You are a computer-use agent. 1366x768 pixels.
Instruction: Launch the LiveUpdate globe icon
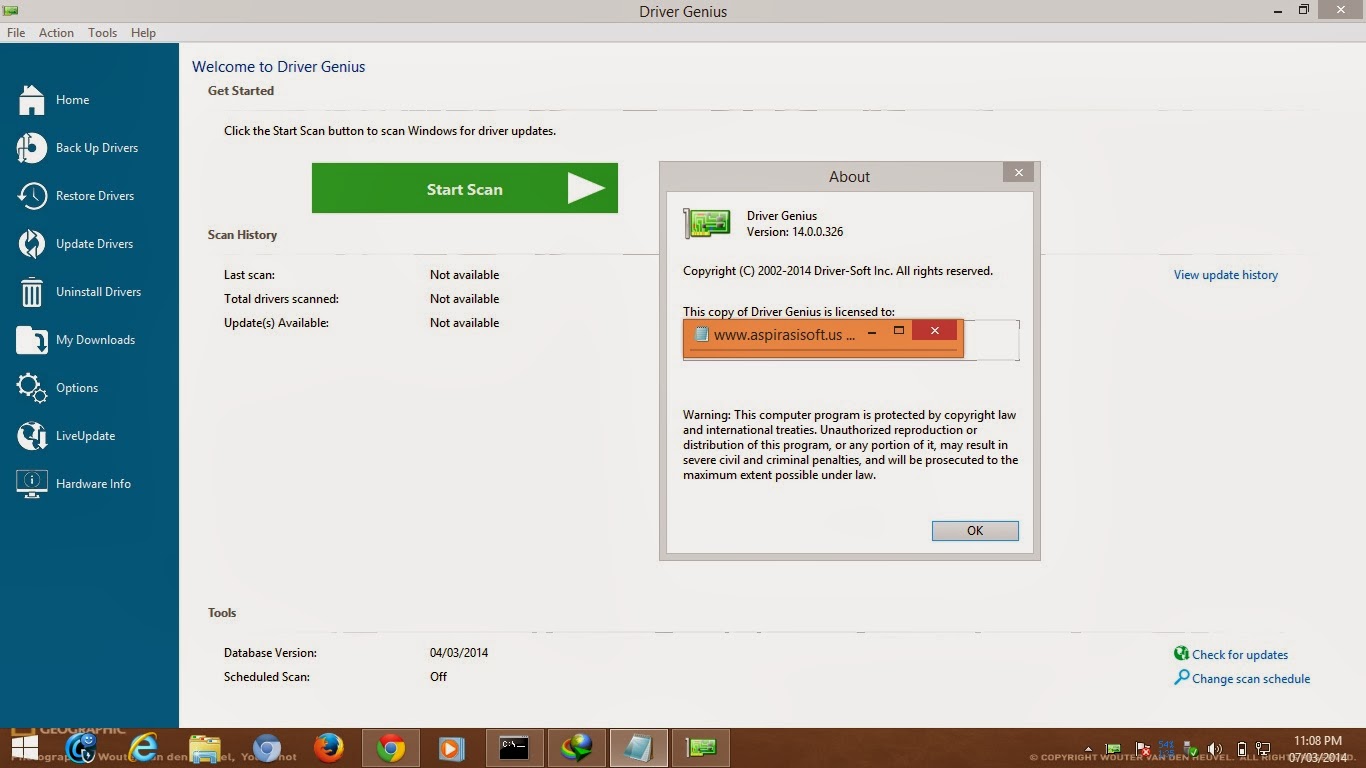point(32,436)
